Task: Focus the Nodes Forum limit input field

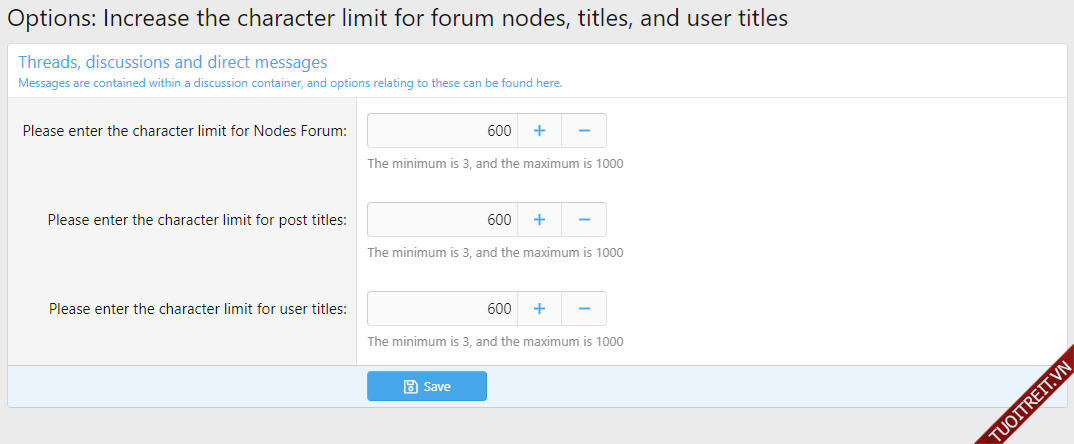Action: click(442, 131)
